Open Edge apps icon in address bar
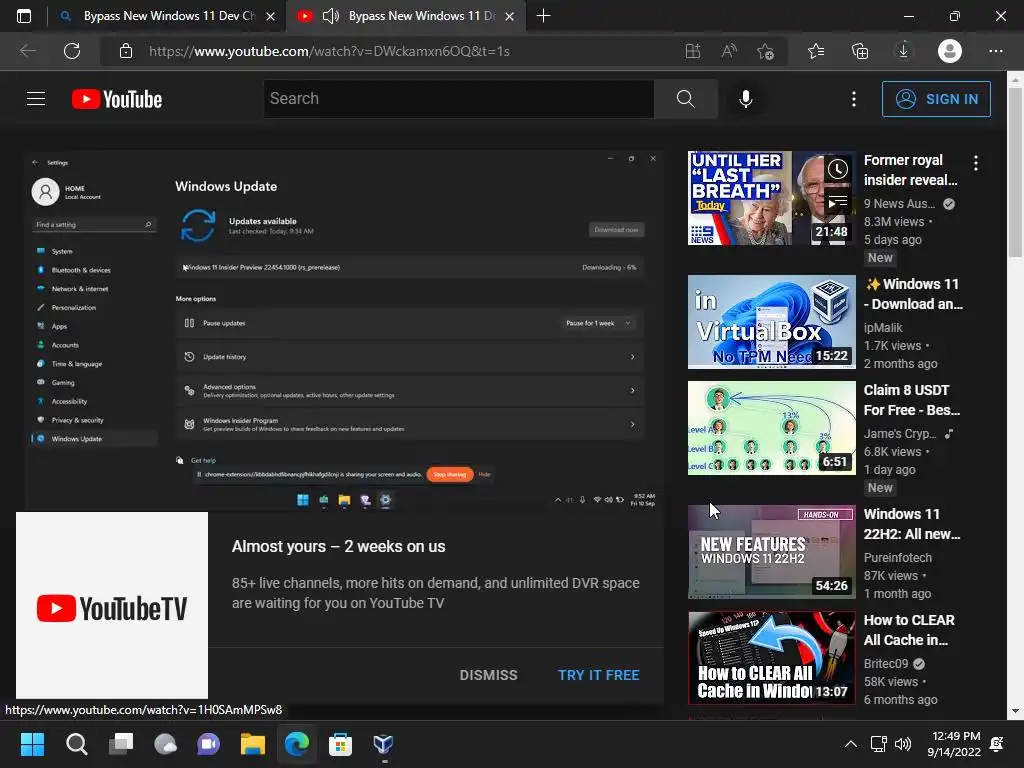The image size is (1024, 768). (693, 51)
